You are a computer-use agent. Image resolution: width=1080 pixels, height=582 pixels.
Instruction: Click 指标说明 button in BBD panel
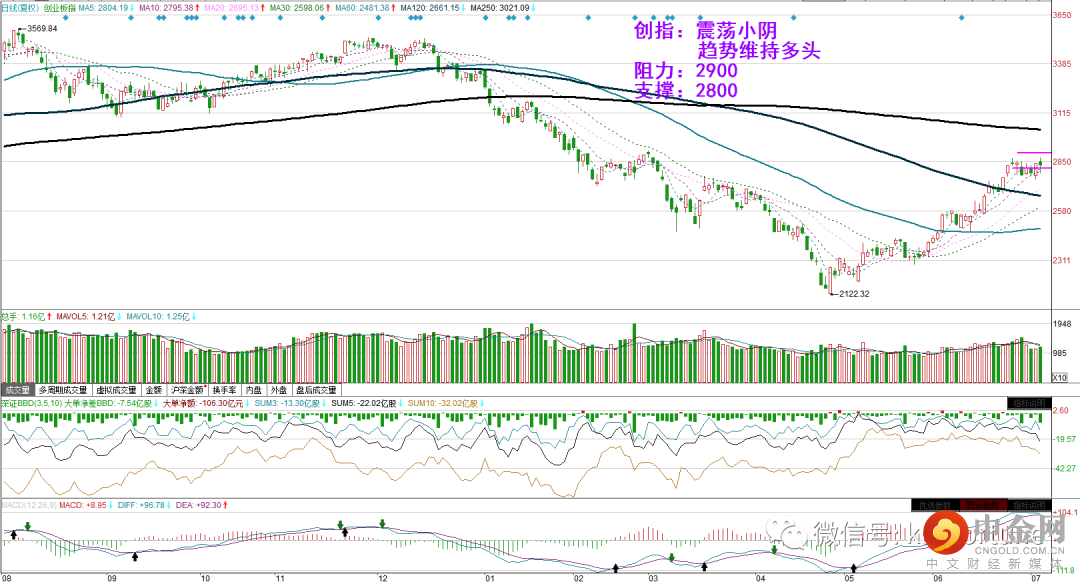1029,403
